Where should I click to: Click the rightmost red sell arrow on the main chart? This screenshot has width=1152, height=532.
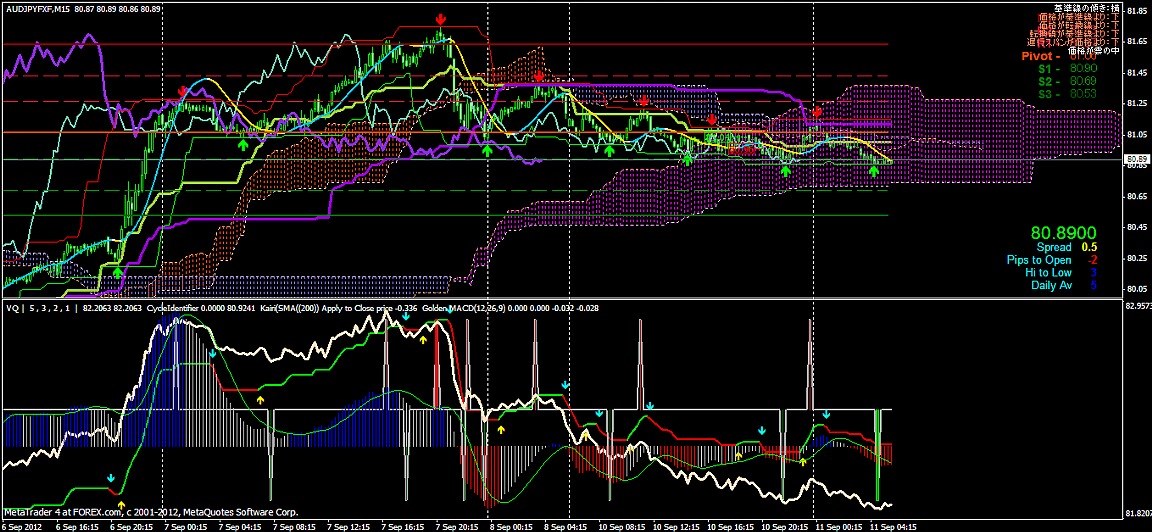(817, 112)
